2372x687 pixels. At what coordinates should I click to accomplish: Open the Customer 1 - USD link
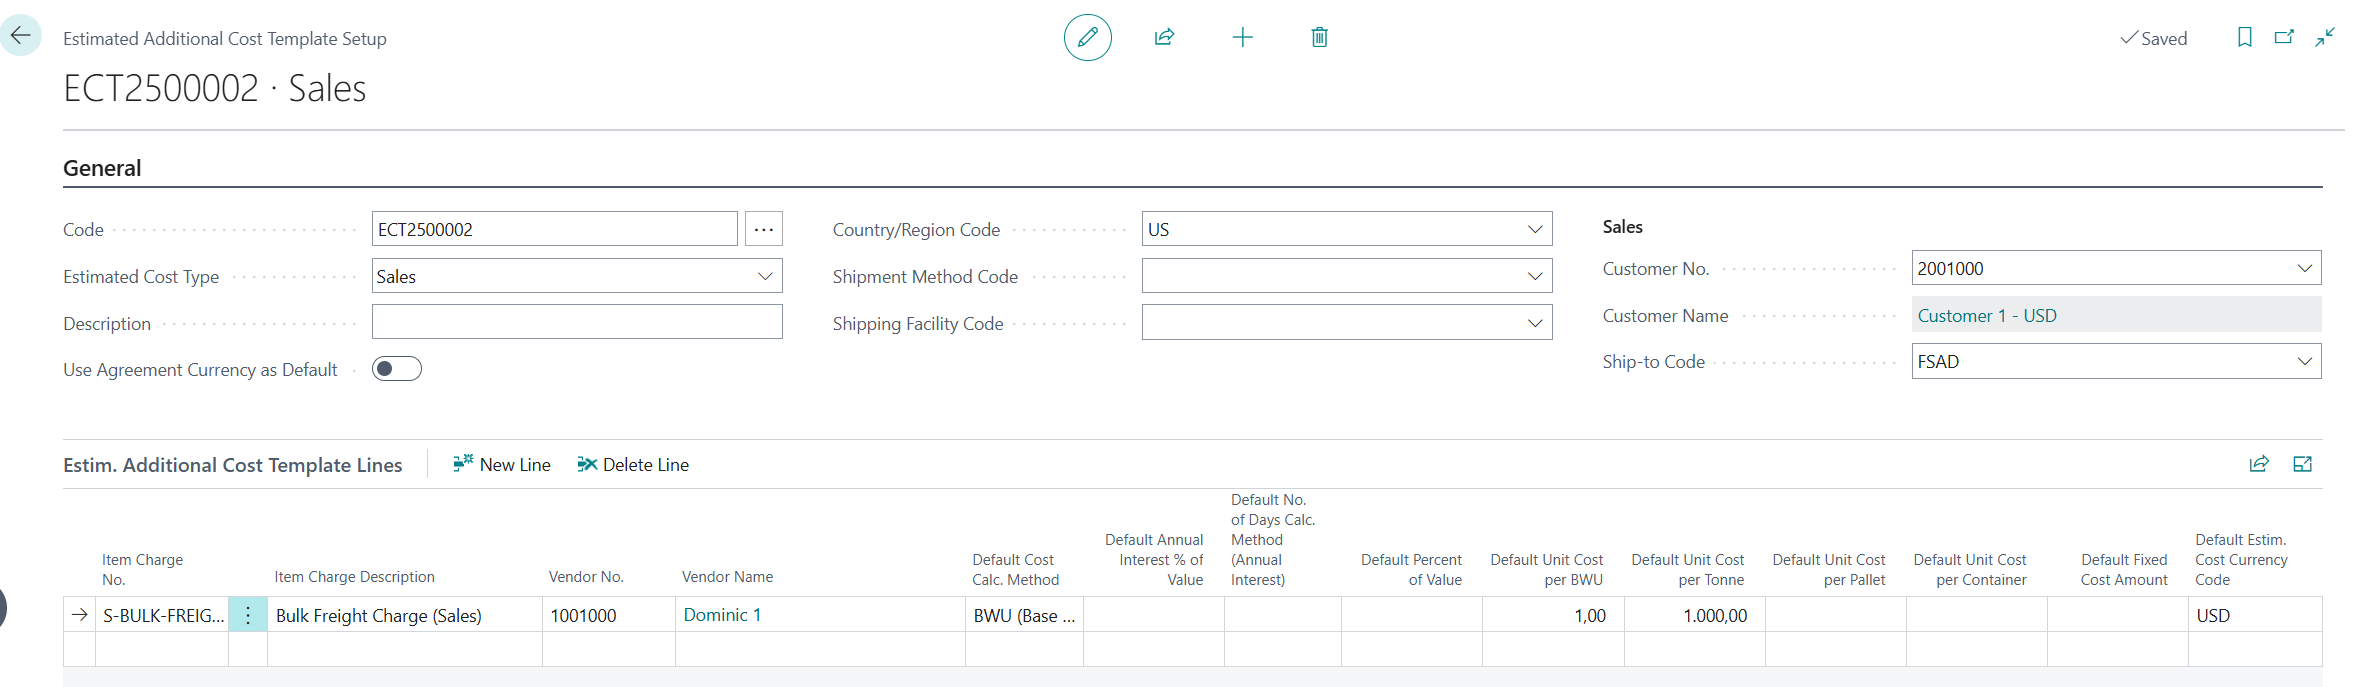(x=1986, y=315)
